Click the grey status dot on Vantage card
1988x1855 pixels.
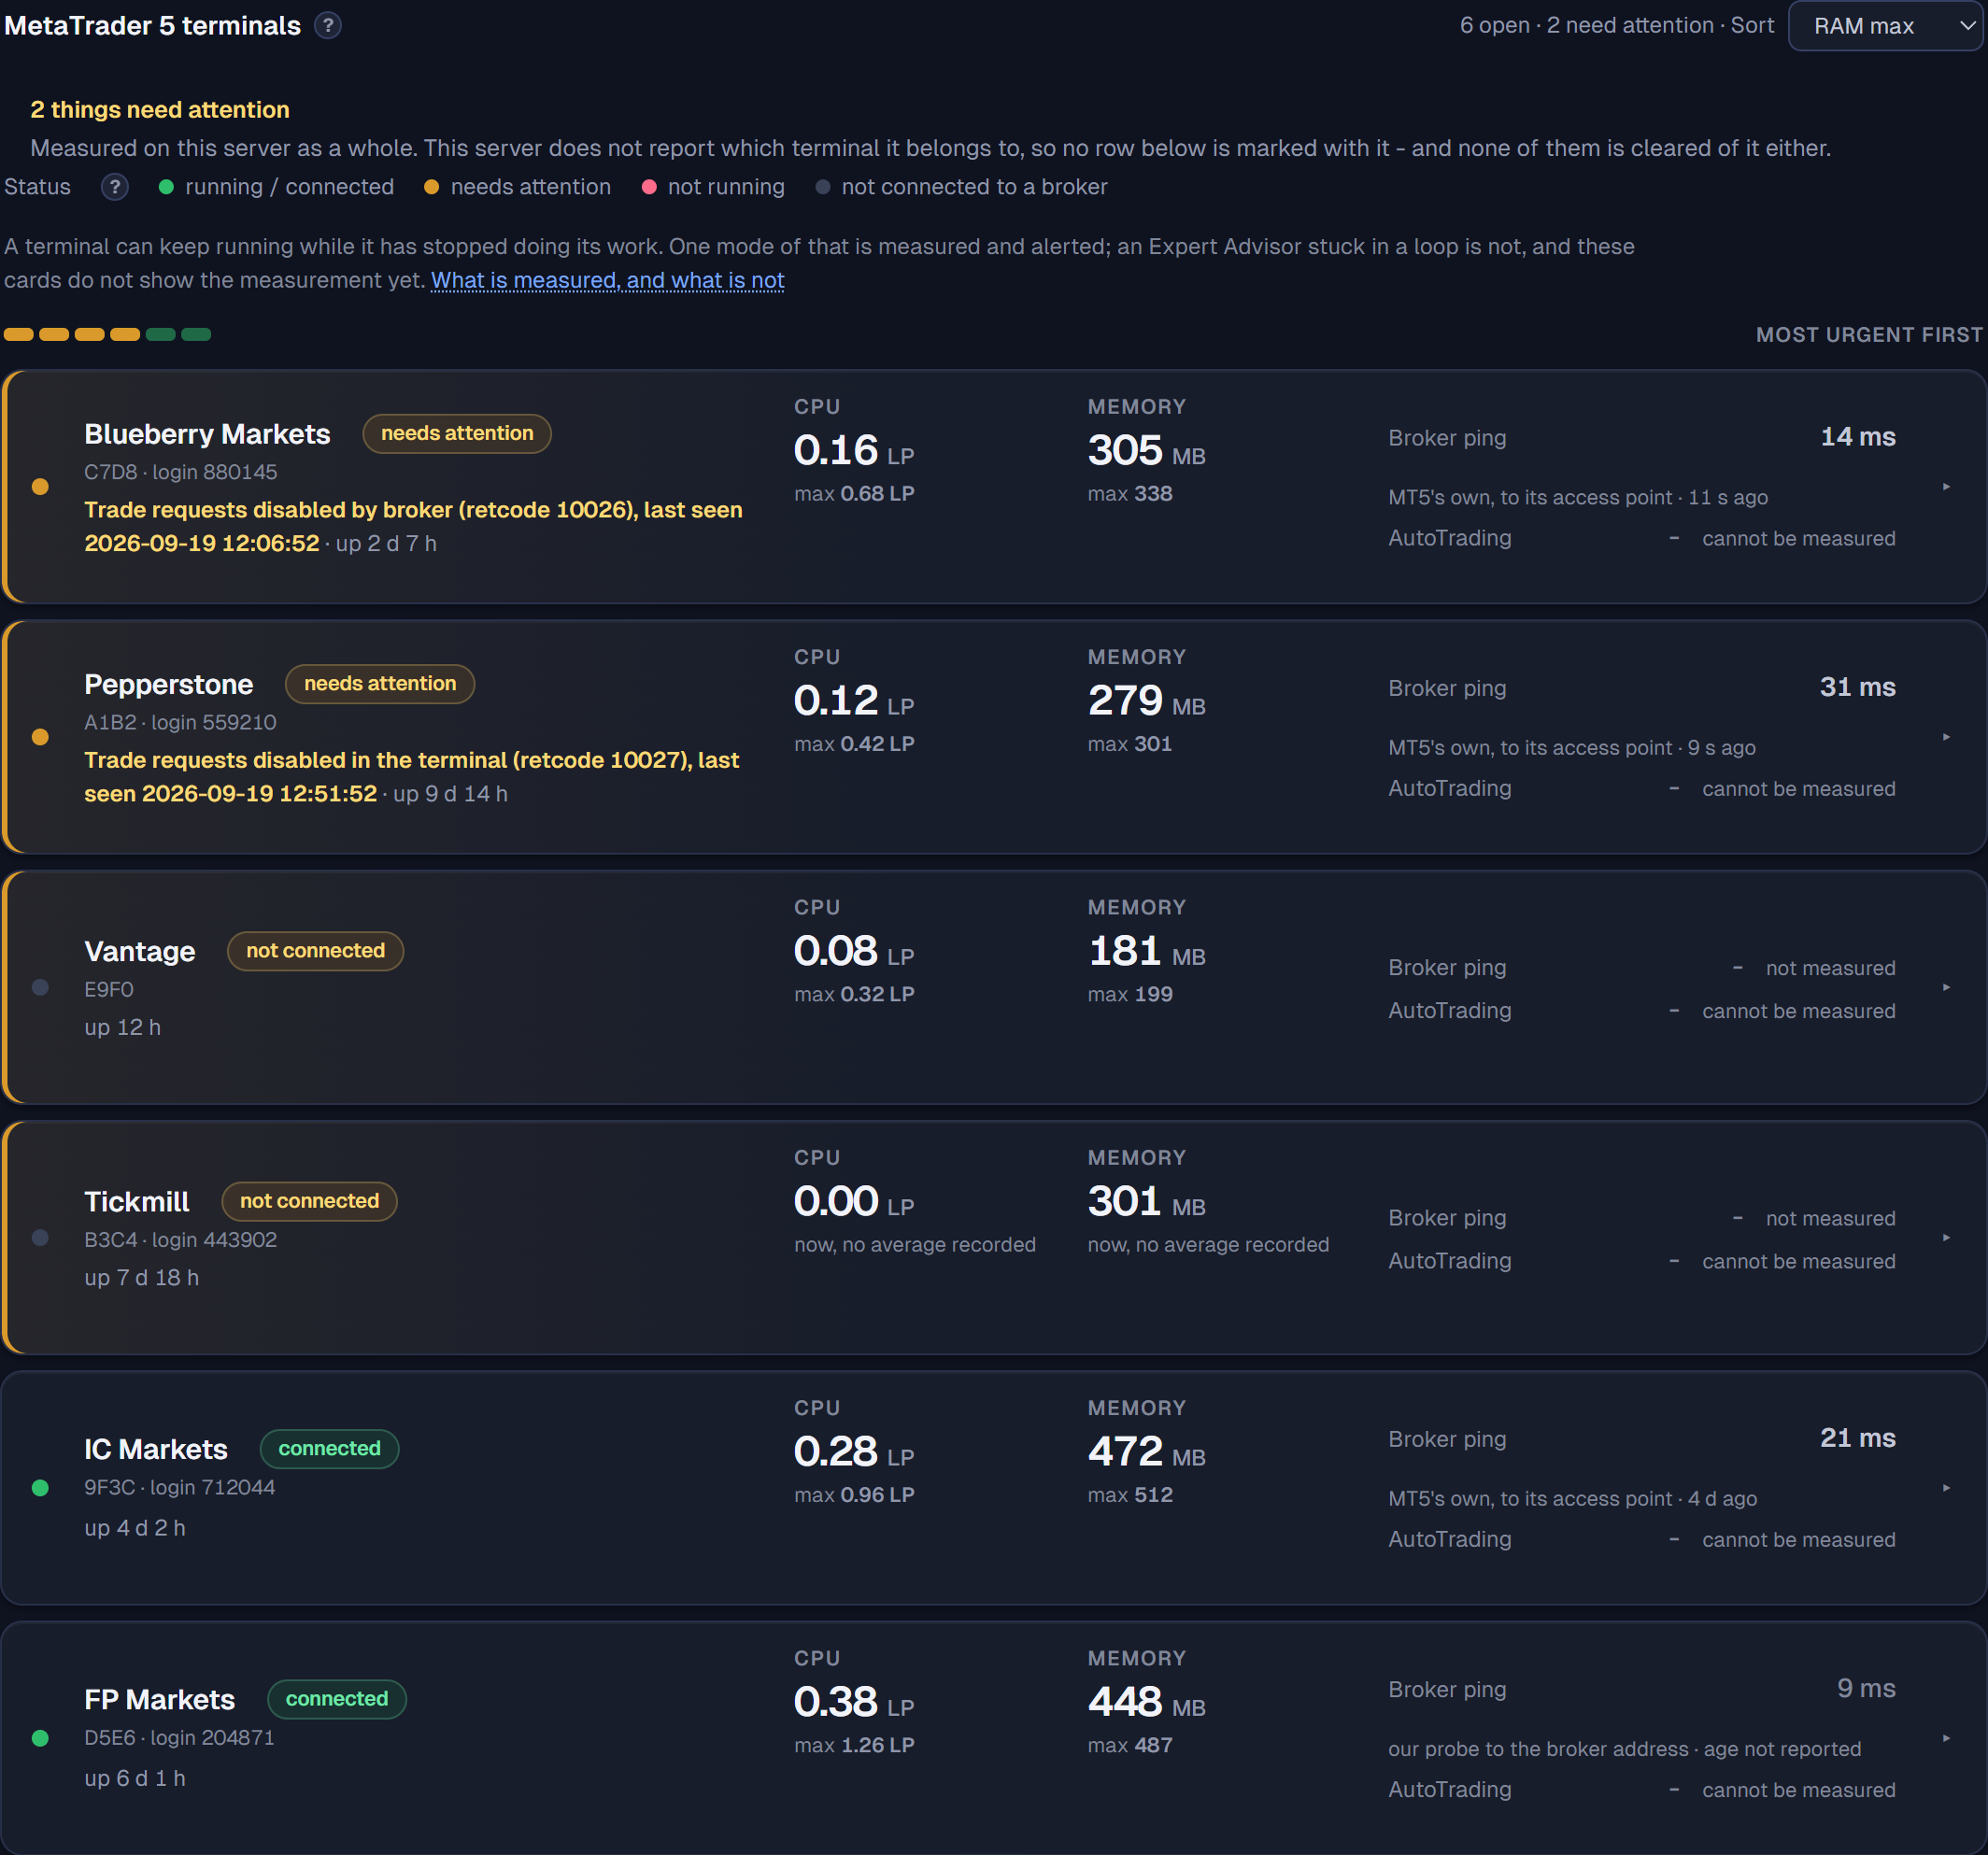coord(40,987)
